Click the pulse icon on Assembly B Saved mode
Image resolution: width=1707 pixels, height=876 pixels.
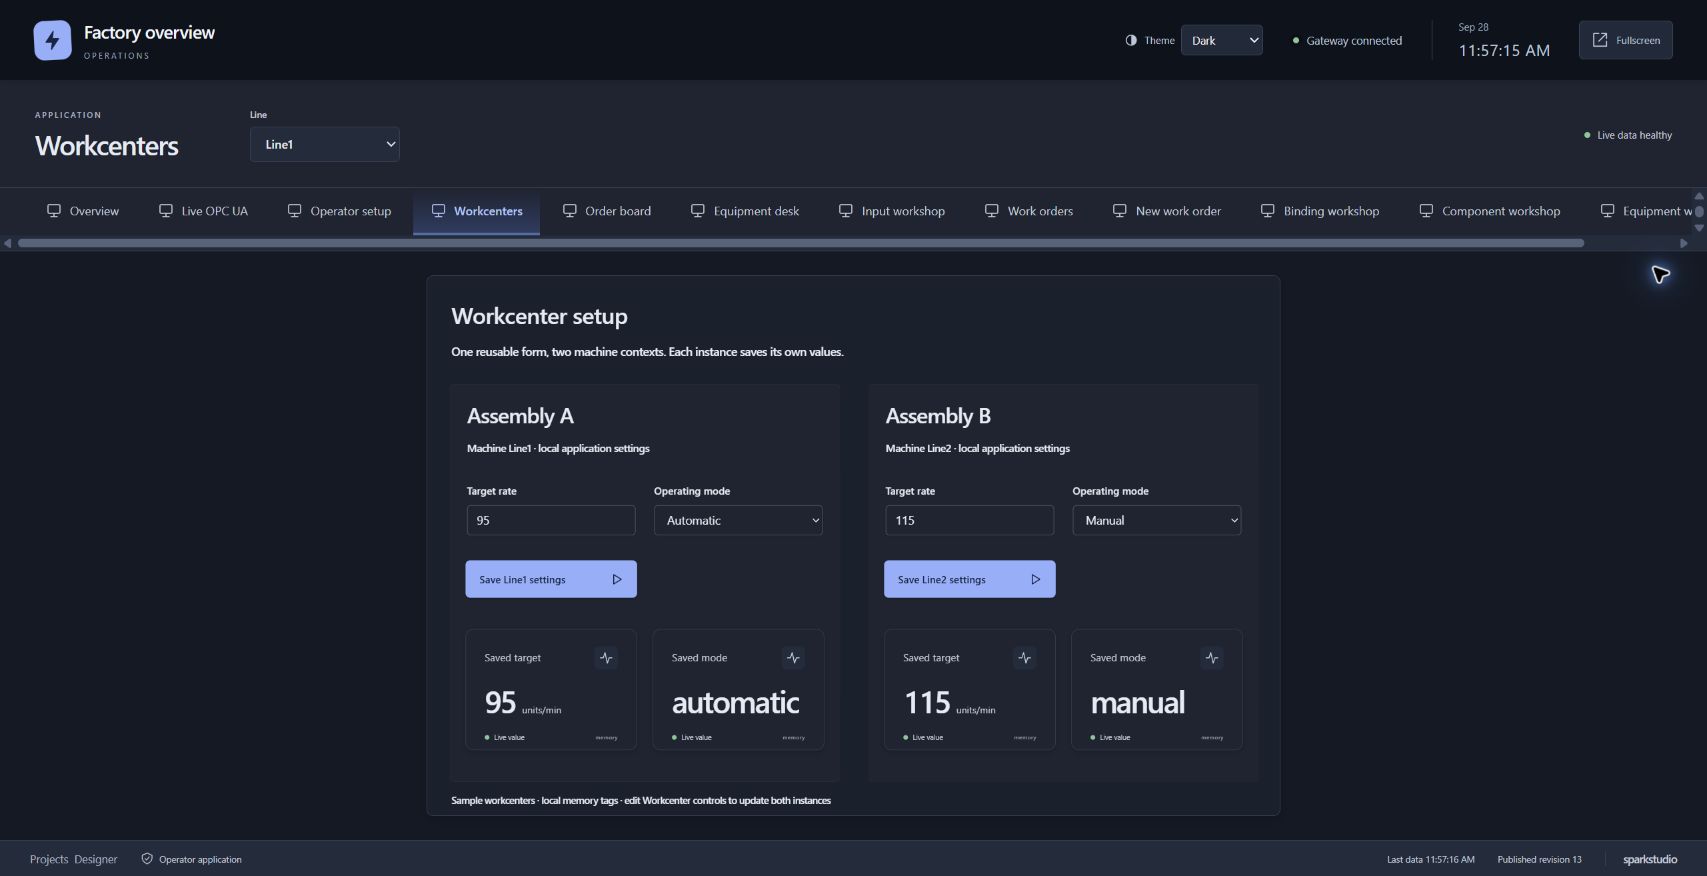[x=1212, y=658]
